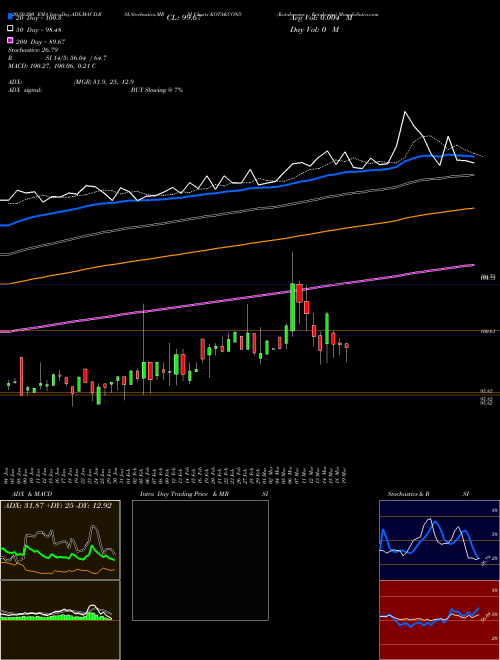The image size is (500, 660).
Task: Click the 'BUY Slowing @ 7%' signal text
Action: click(x=157, y=90)
